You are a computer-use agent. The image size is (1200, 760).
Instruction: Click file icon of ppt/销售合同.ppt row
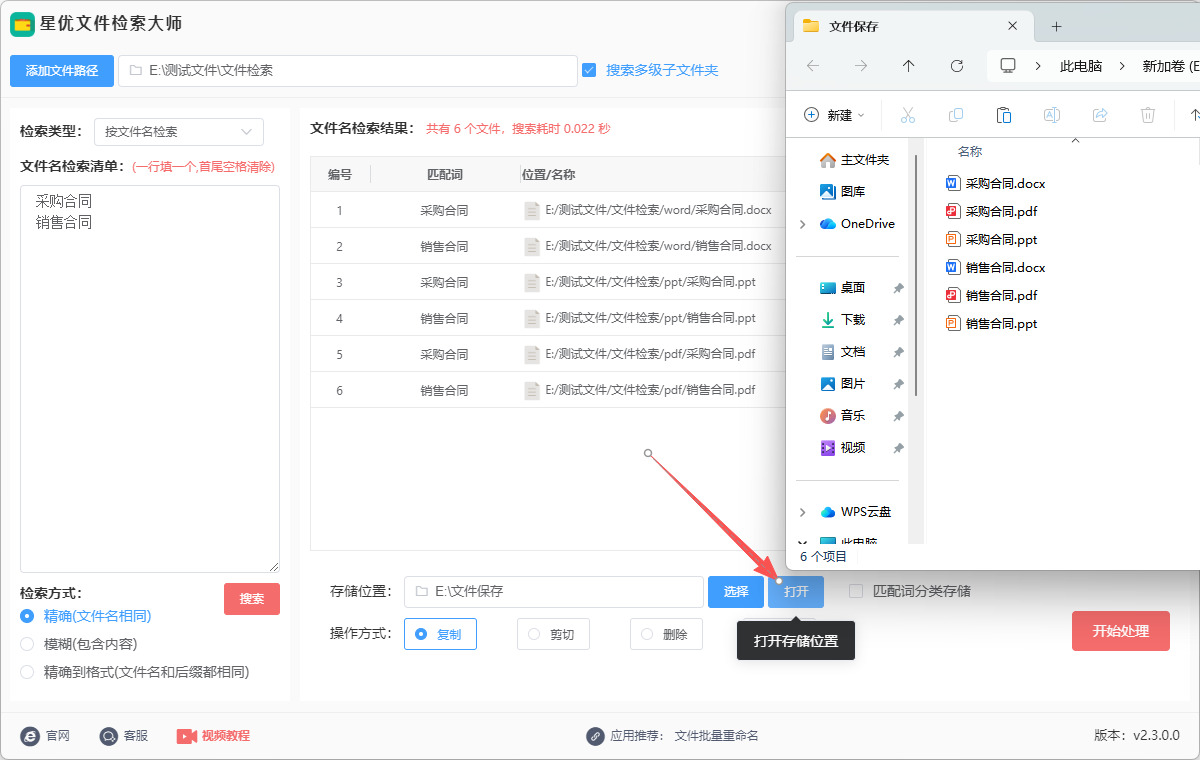click(x=532, y=318)
